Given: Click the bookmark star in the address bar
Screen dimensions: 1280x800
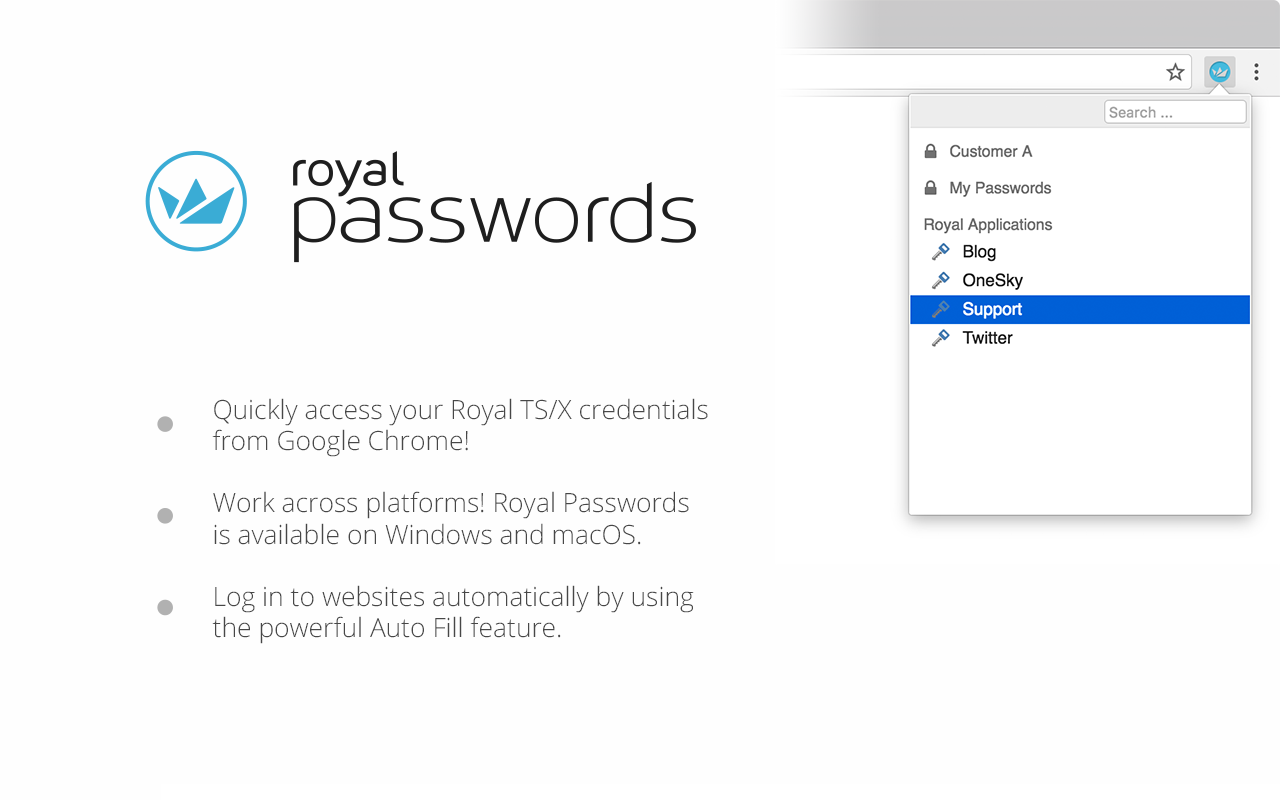Looking at the screenshot, I should click(x=1175, y=71).
